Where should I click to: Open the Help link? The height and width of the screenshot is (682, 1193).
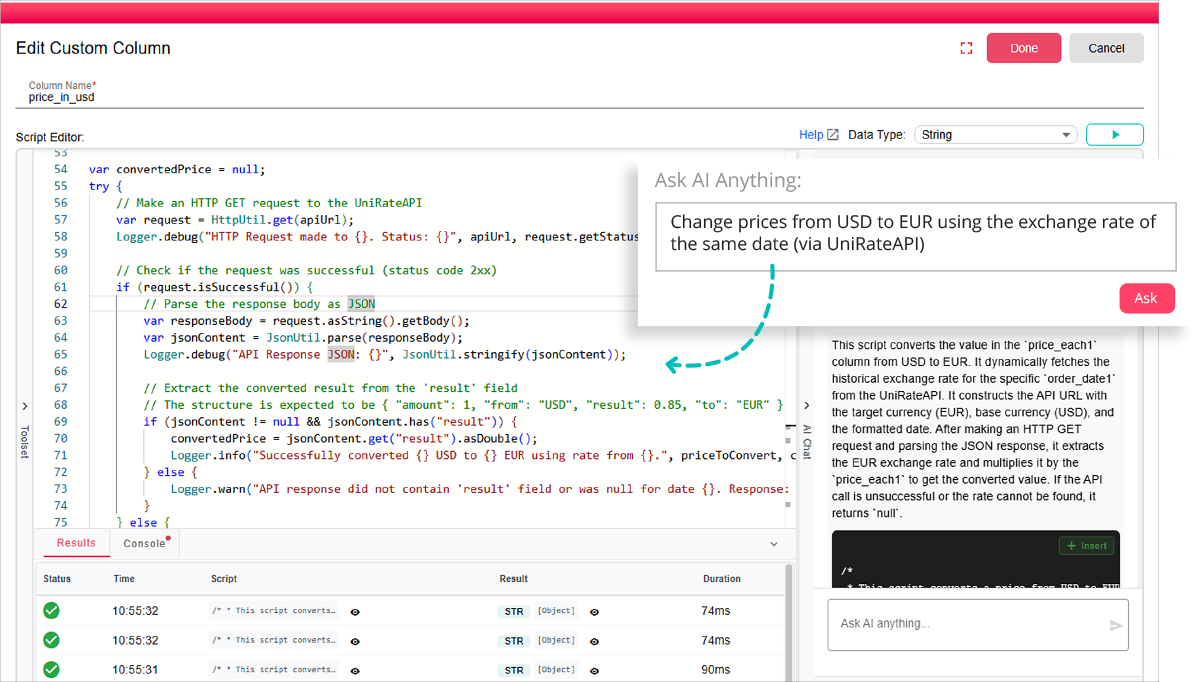(x=810, y=135)
